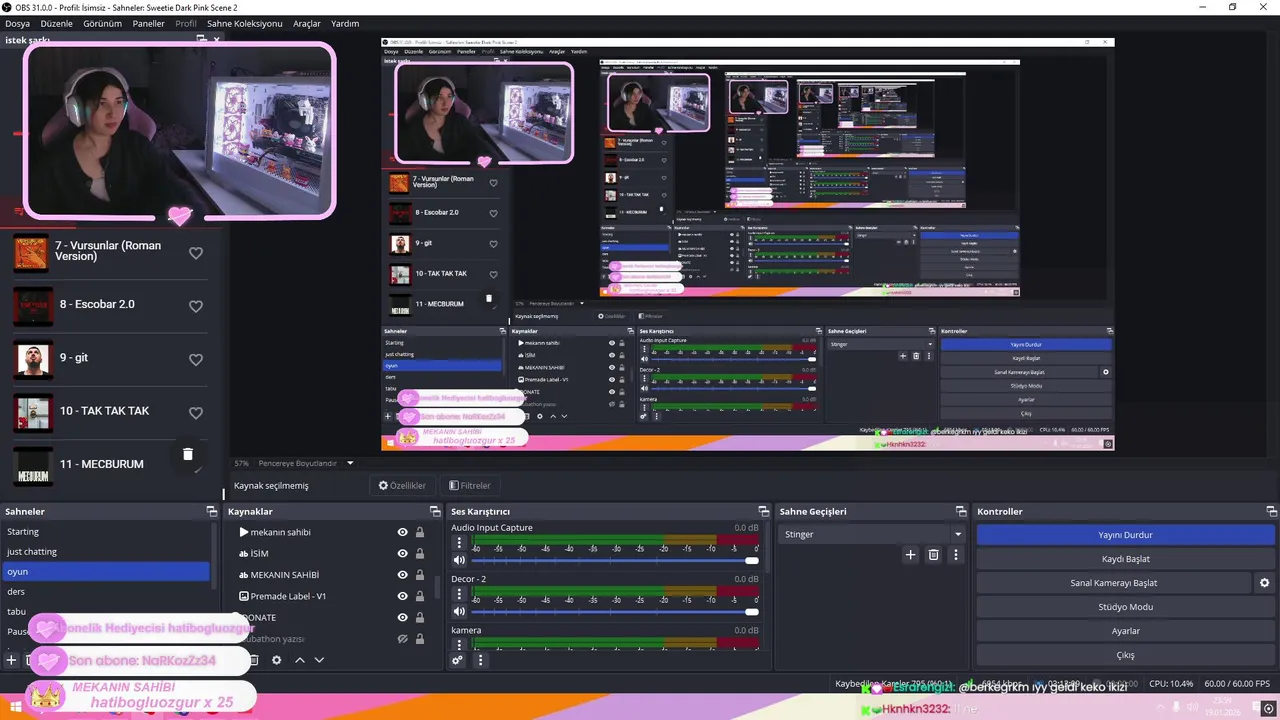The image size is (1280, 720).
Task: Click the Escobar 2.0 album cover thumbnail
Action: tap(31, 306)
